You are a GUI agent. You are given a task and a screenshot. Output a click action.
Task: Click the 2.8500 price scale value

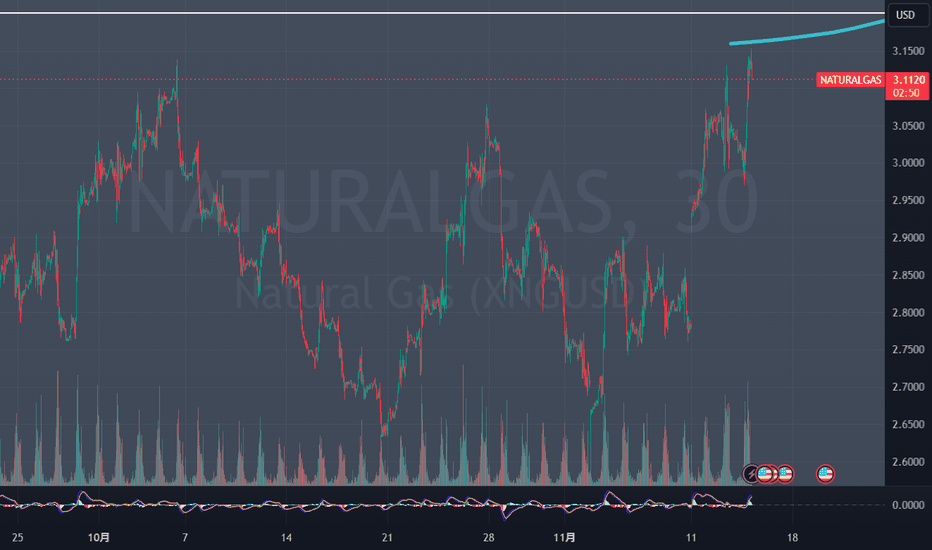tap(908, 275)
